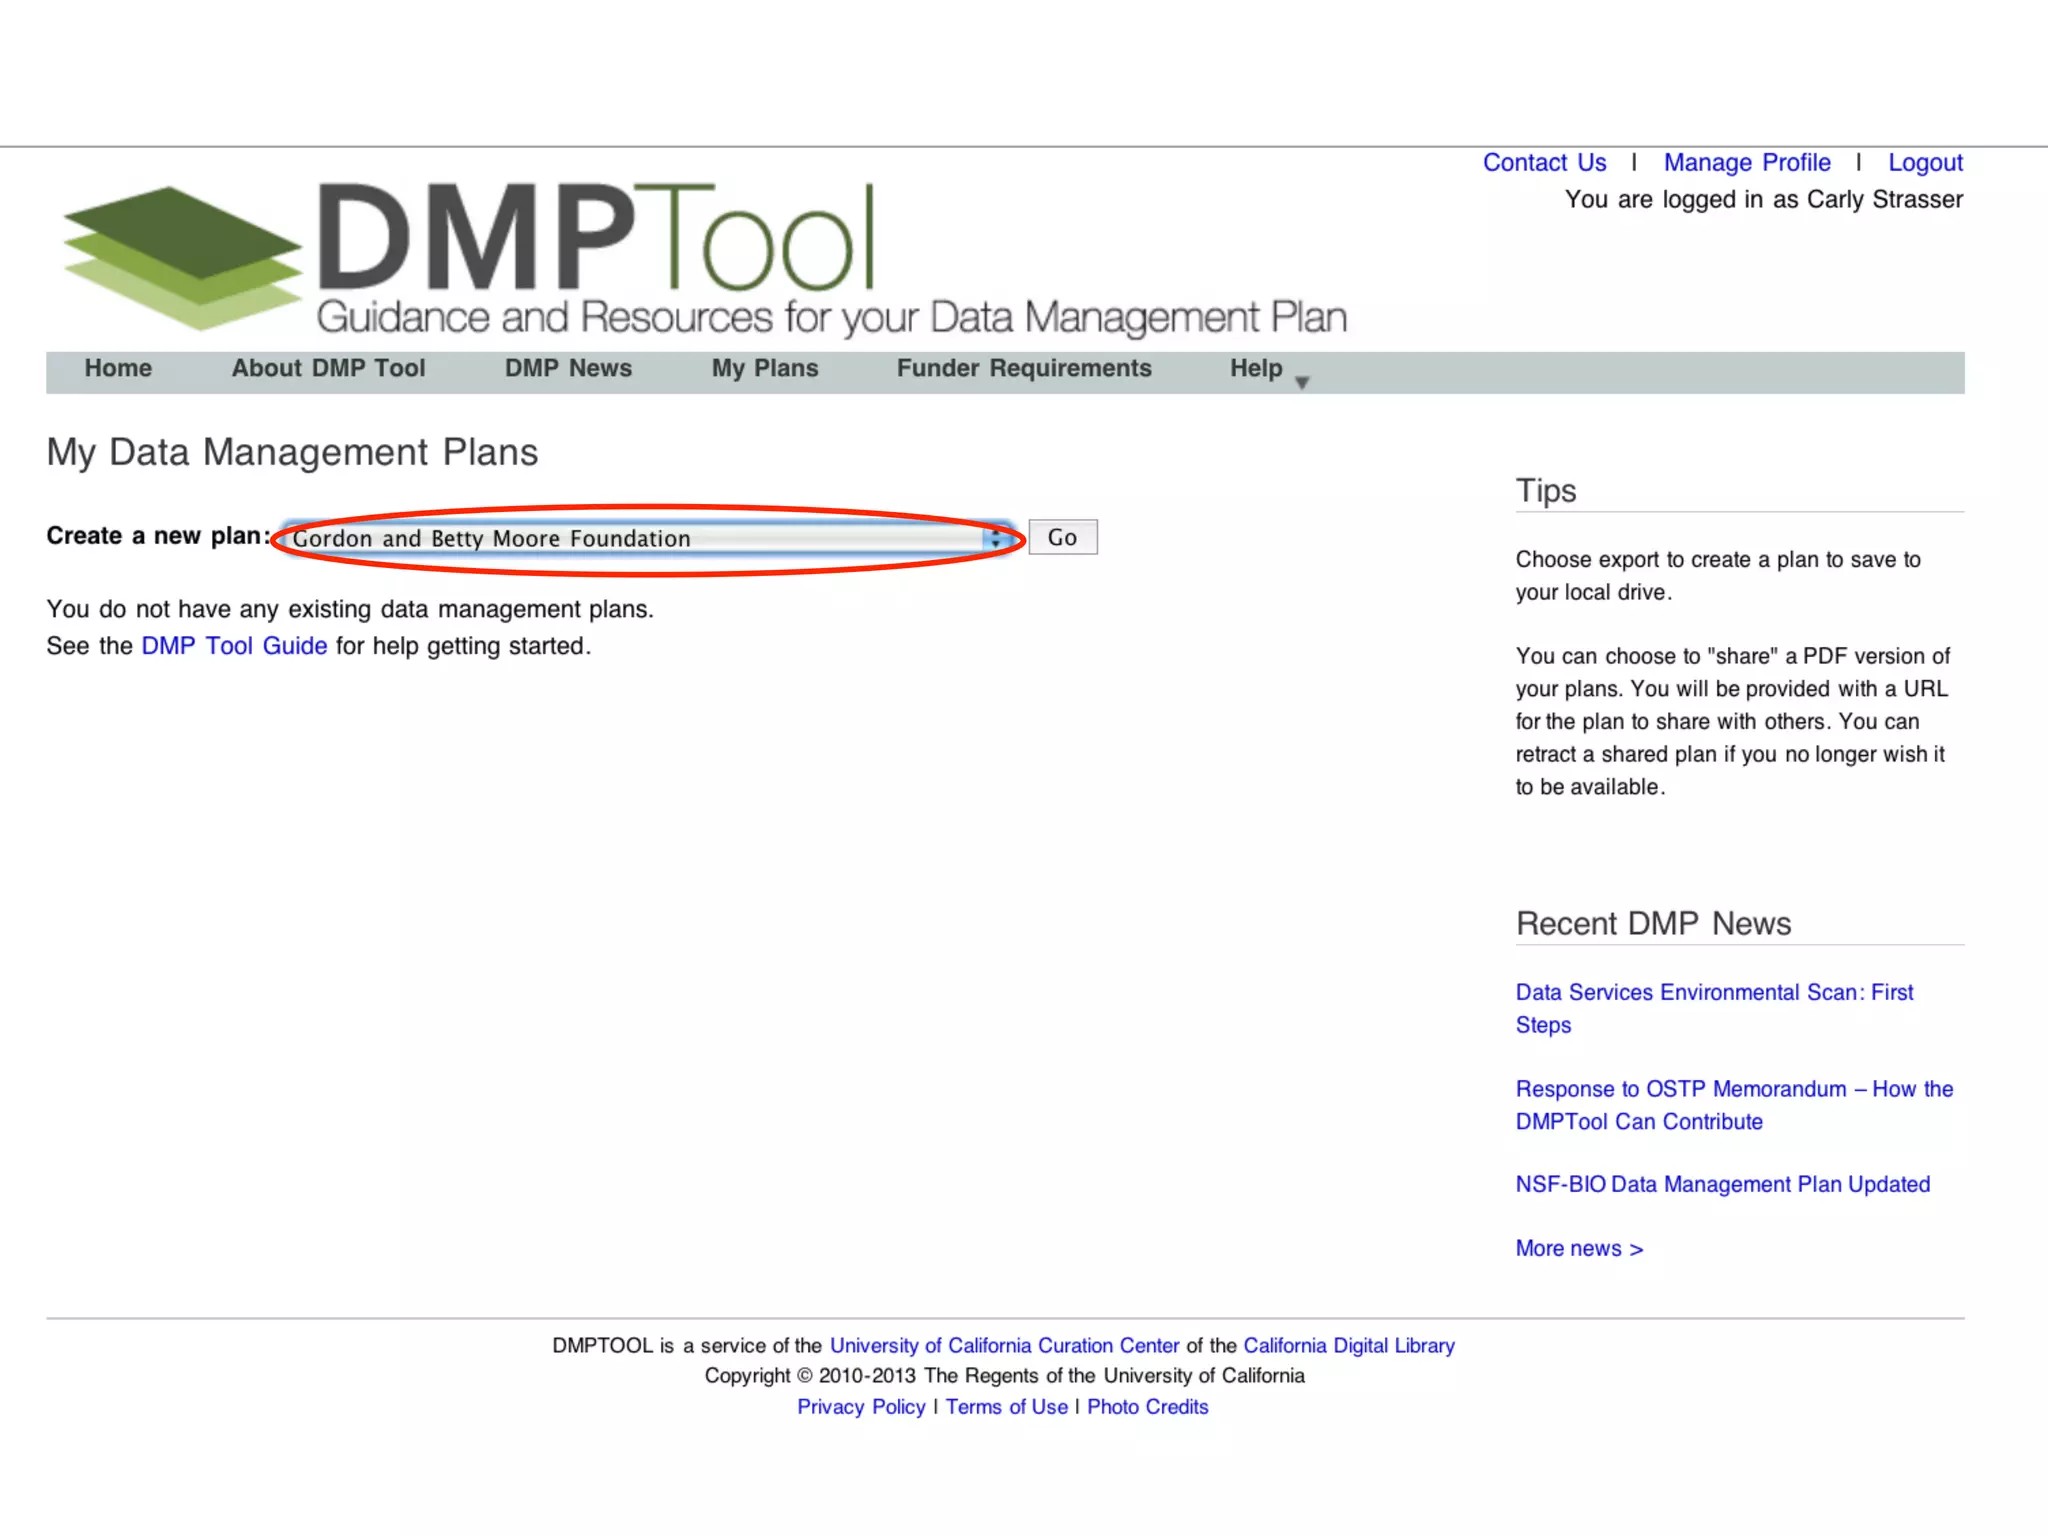This screenshot has width=2048, height=1536.
Task: Open the Home navigation item
Action: tap(118, 368)
